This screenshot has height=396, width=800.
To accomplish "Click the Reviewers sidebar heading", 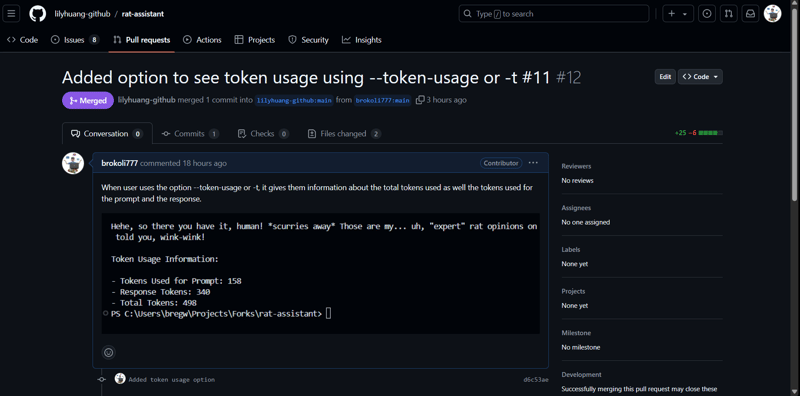I will click(x=576, y=166).
